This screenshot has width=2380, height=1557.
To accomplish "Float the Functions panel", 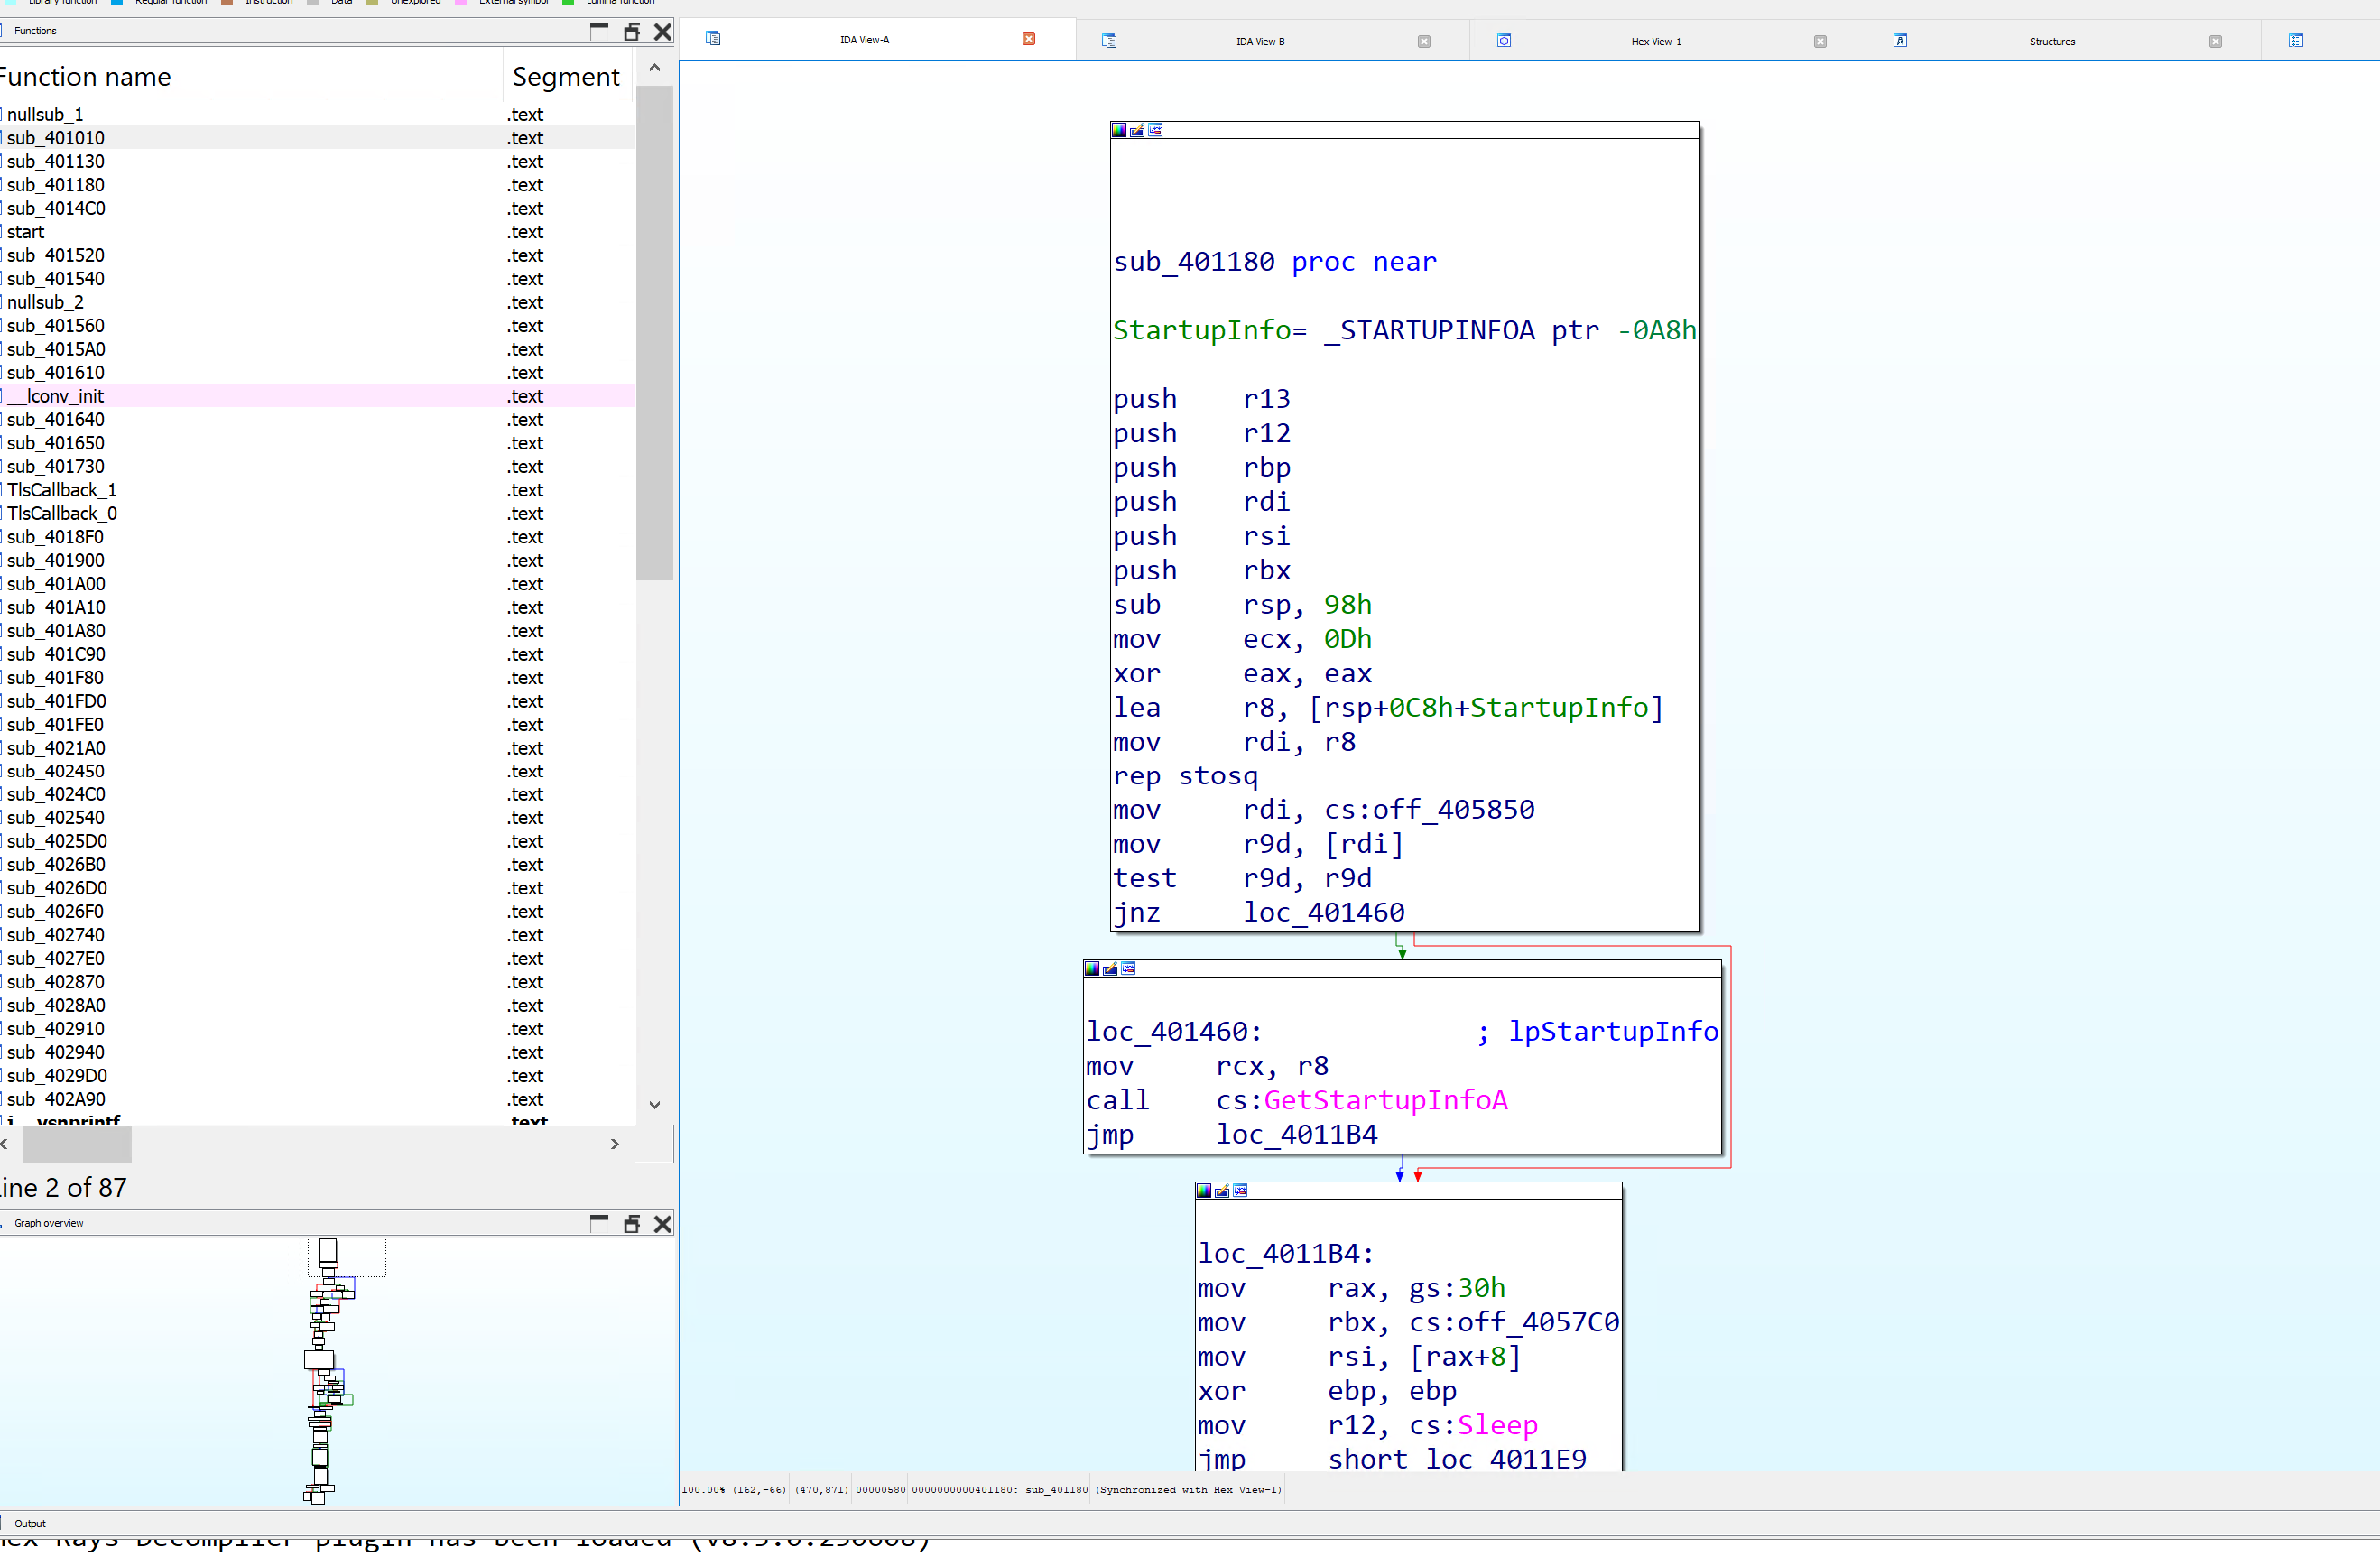I will point(631,32).
